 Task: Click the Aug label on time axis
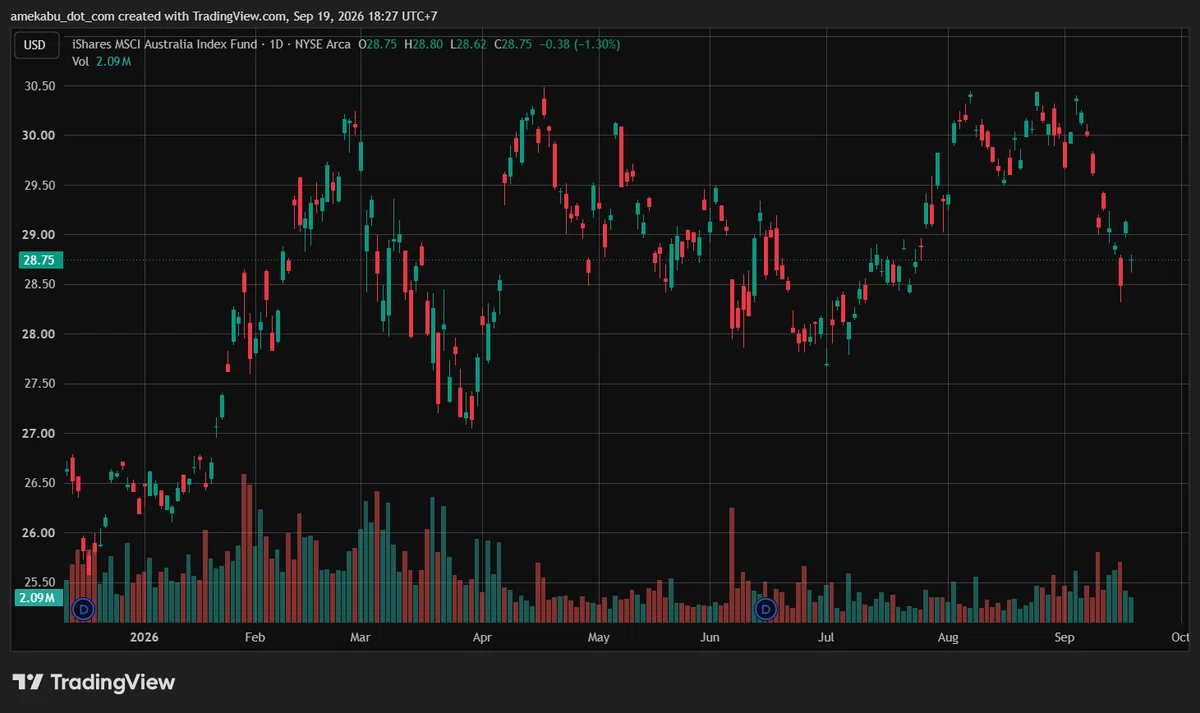click(948, 637)
